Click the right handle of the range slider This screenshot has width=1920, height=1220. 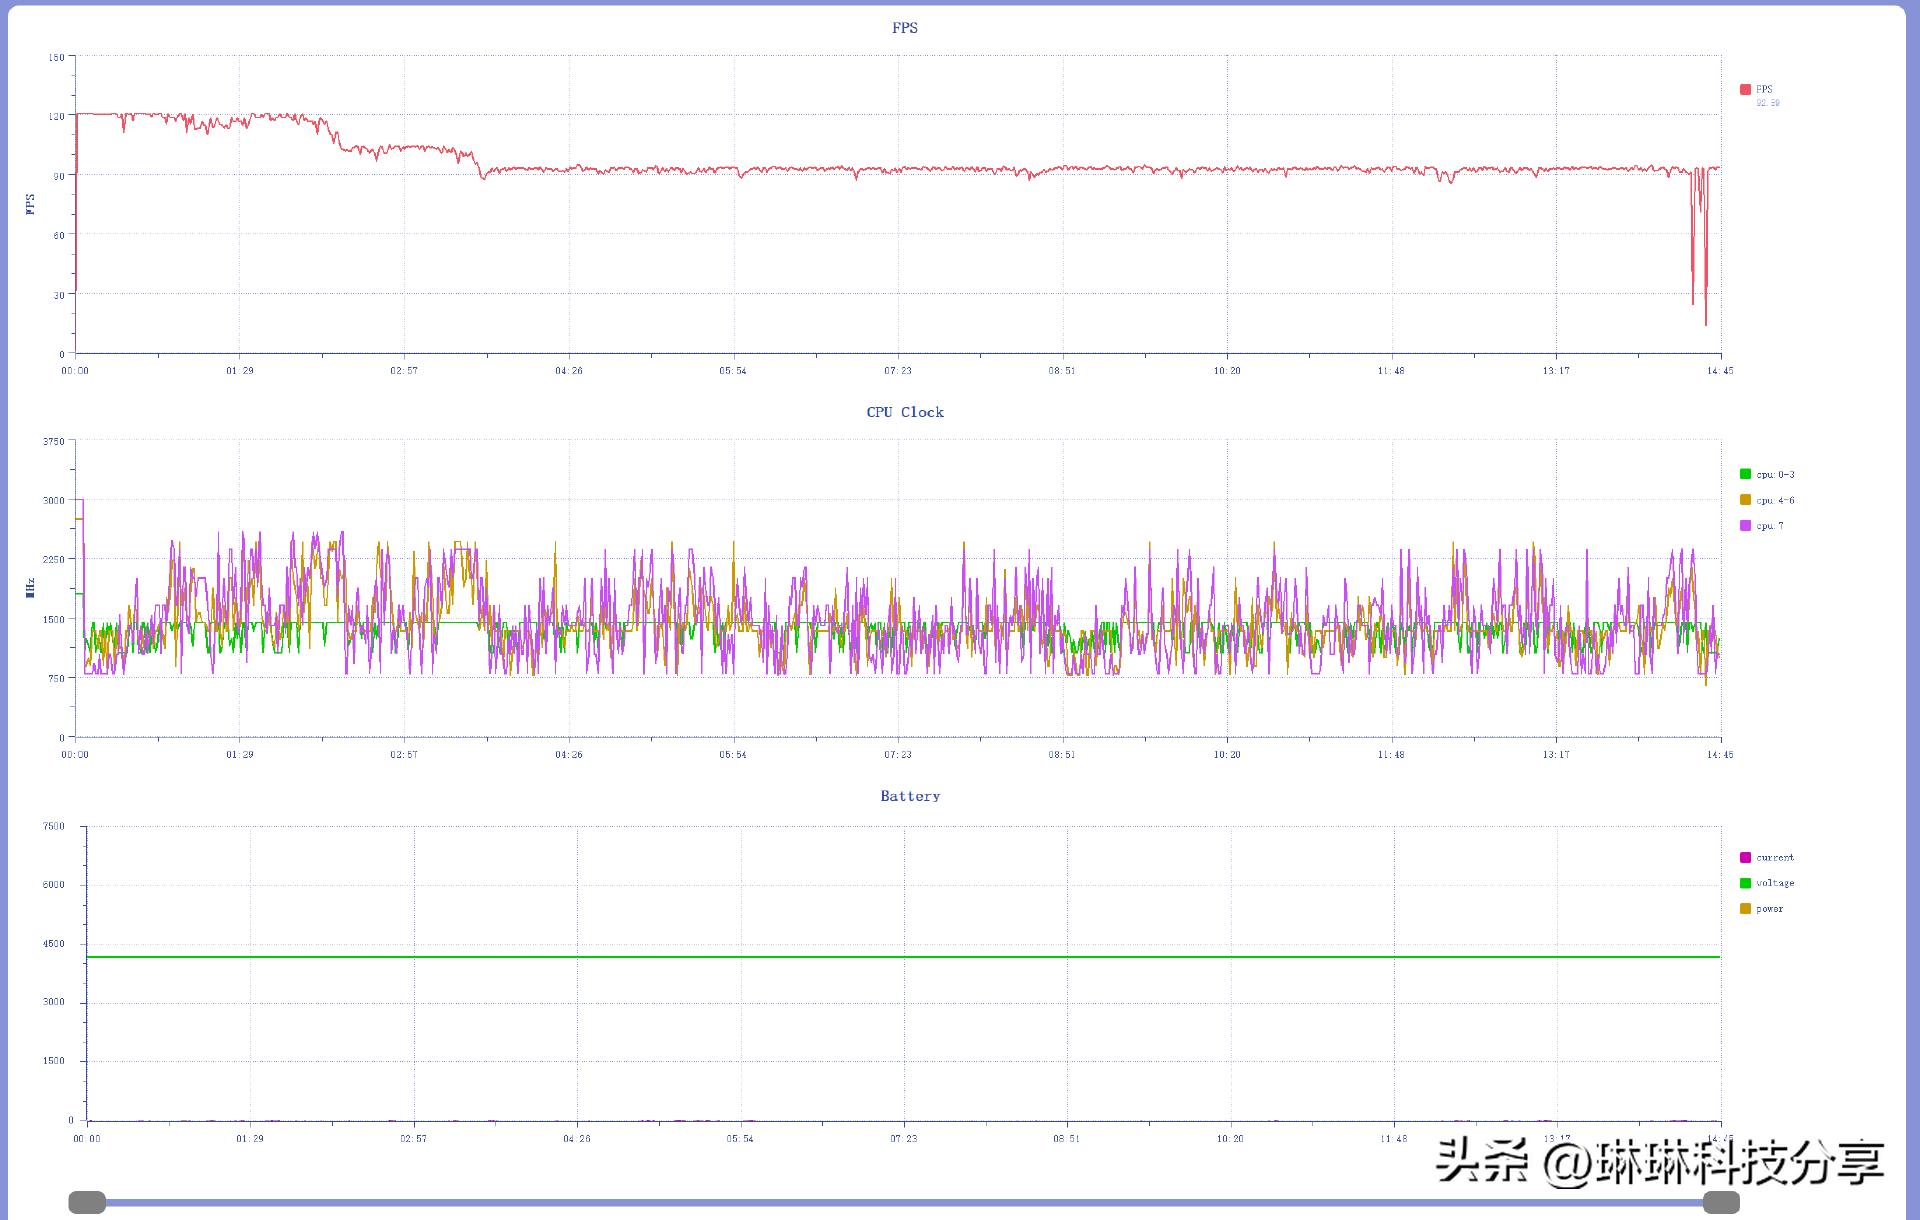[1721, 1202]
